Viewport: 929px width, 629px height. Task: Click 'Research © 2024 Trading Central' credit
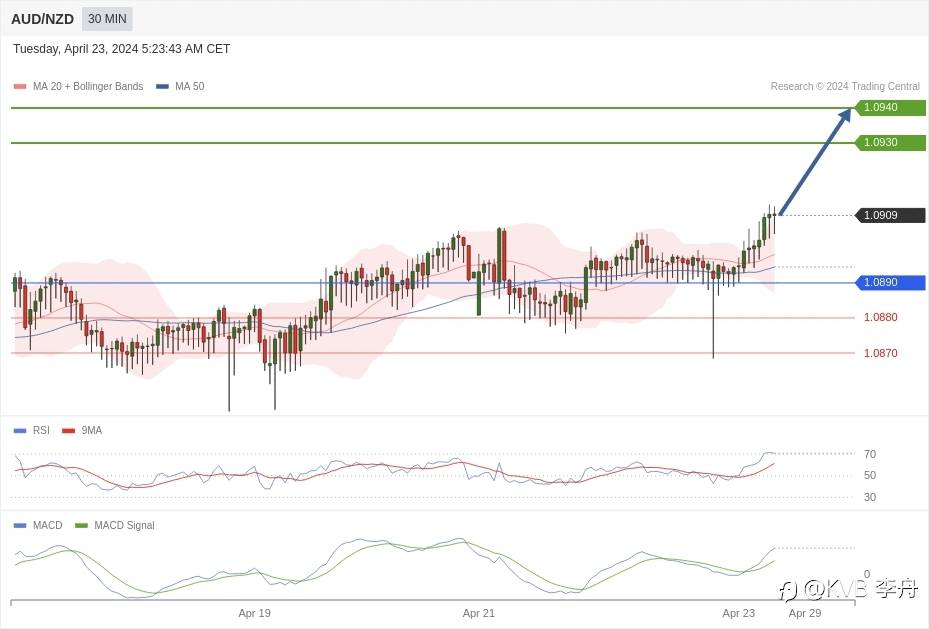coord(845,86)
